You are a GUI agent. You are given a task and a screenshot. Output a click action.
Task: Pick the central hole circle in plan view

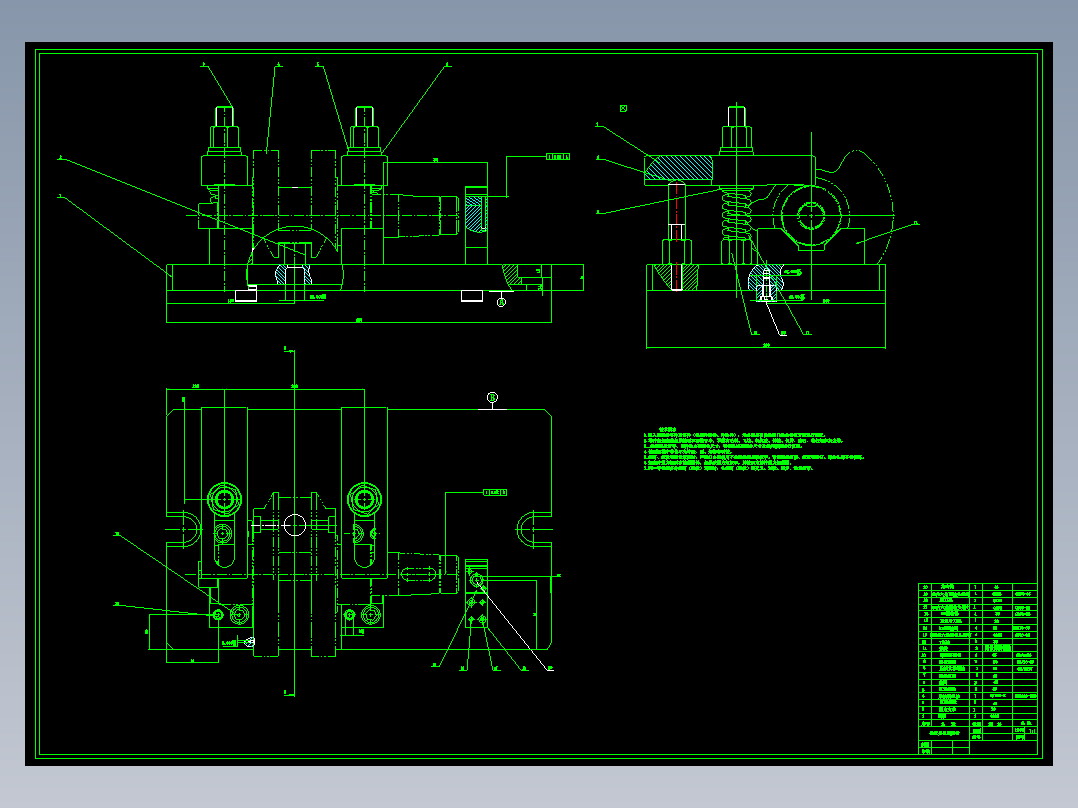pyautogui.click(x=294, y=525)
